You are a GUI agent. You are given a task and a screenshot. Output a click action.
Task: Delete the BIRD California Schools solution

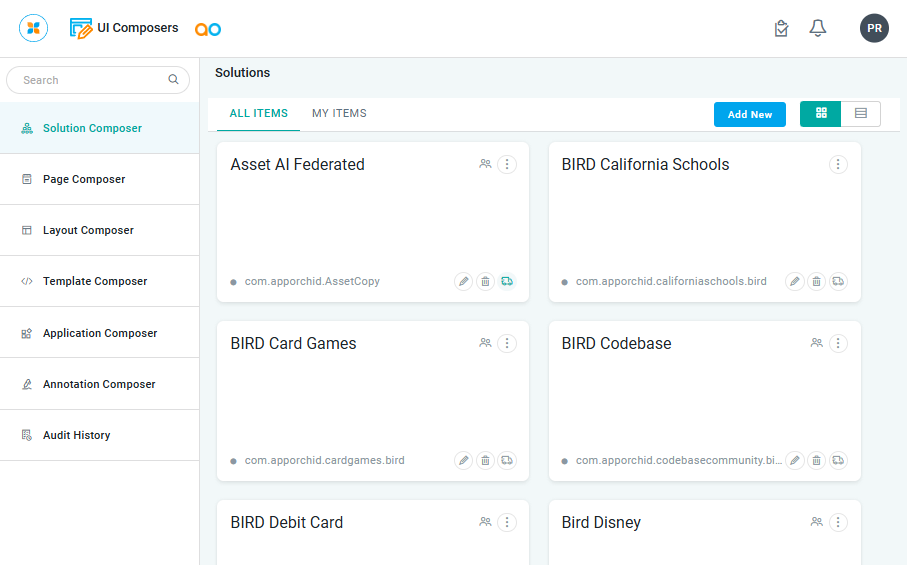coord(816,282)
